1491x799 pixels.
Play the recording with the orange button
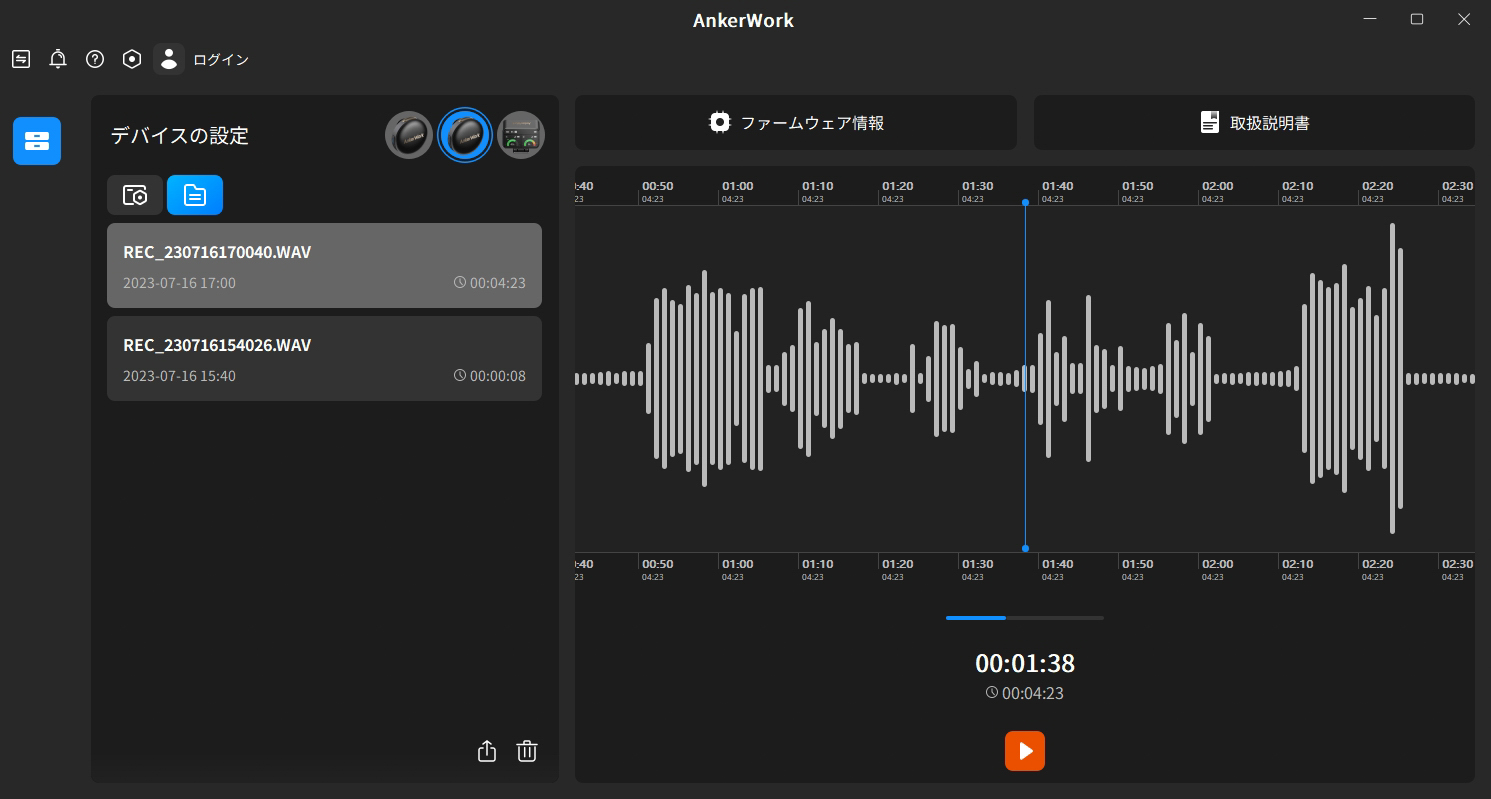click(x=1025, y=751)
